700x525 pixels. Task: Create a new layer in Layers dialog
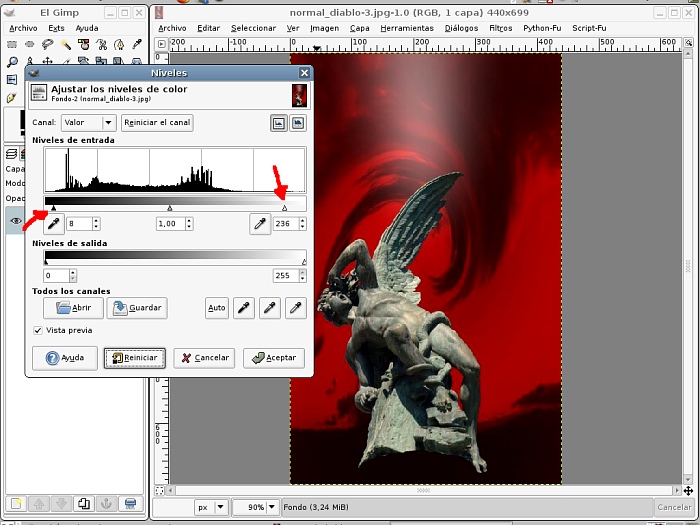coord(16,504)
